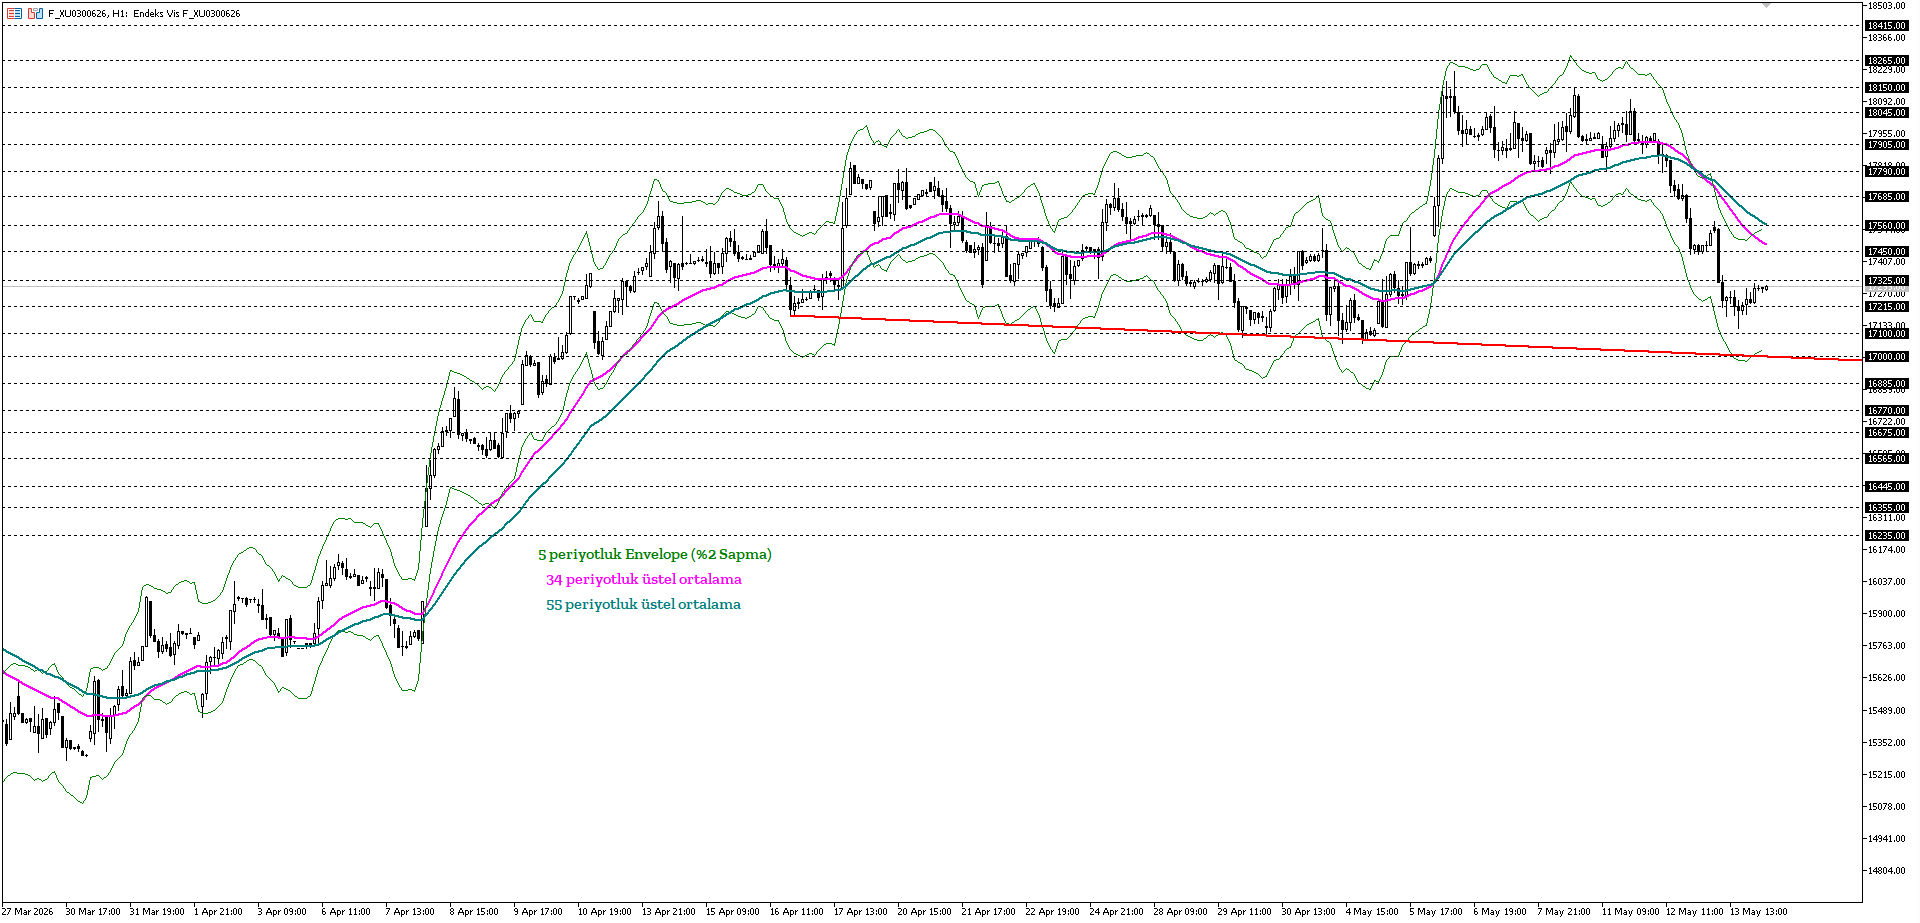Image resolution: width=1920 pixels, height=923 pixels.
Task: Click the 14941.00 value on the price scale
Action: [x=1886, y=839]
